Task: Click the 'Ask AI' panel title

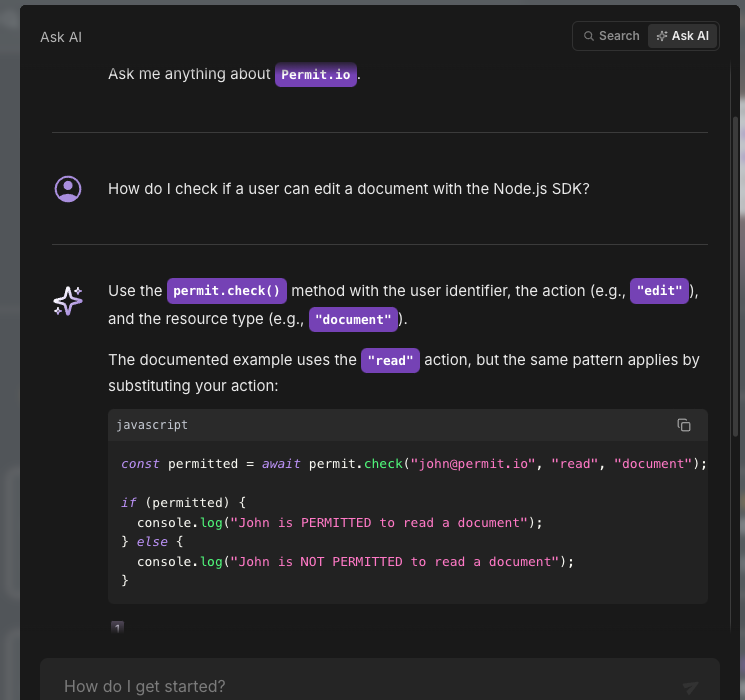Action: tap(61, 37)
